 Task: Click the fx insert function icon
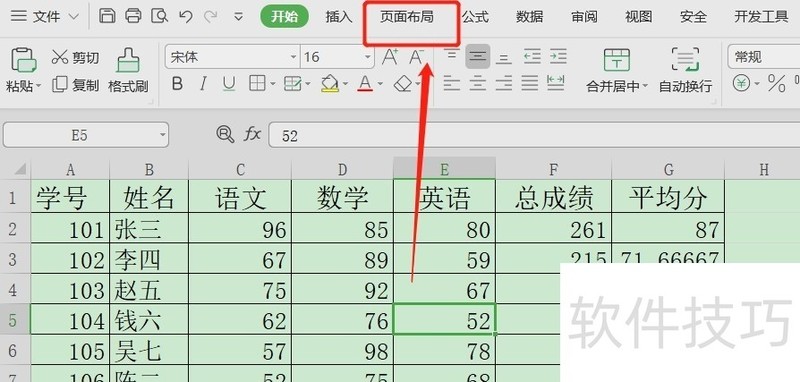pos(252,135)
